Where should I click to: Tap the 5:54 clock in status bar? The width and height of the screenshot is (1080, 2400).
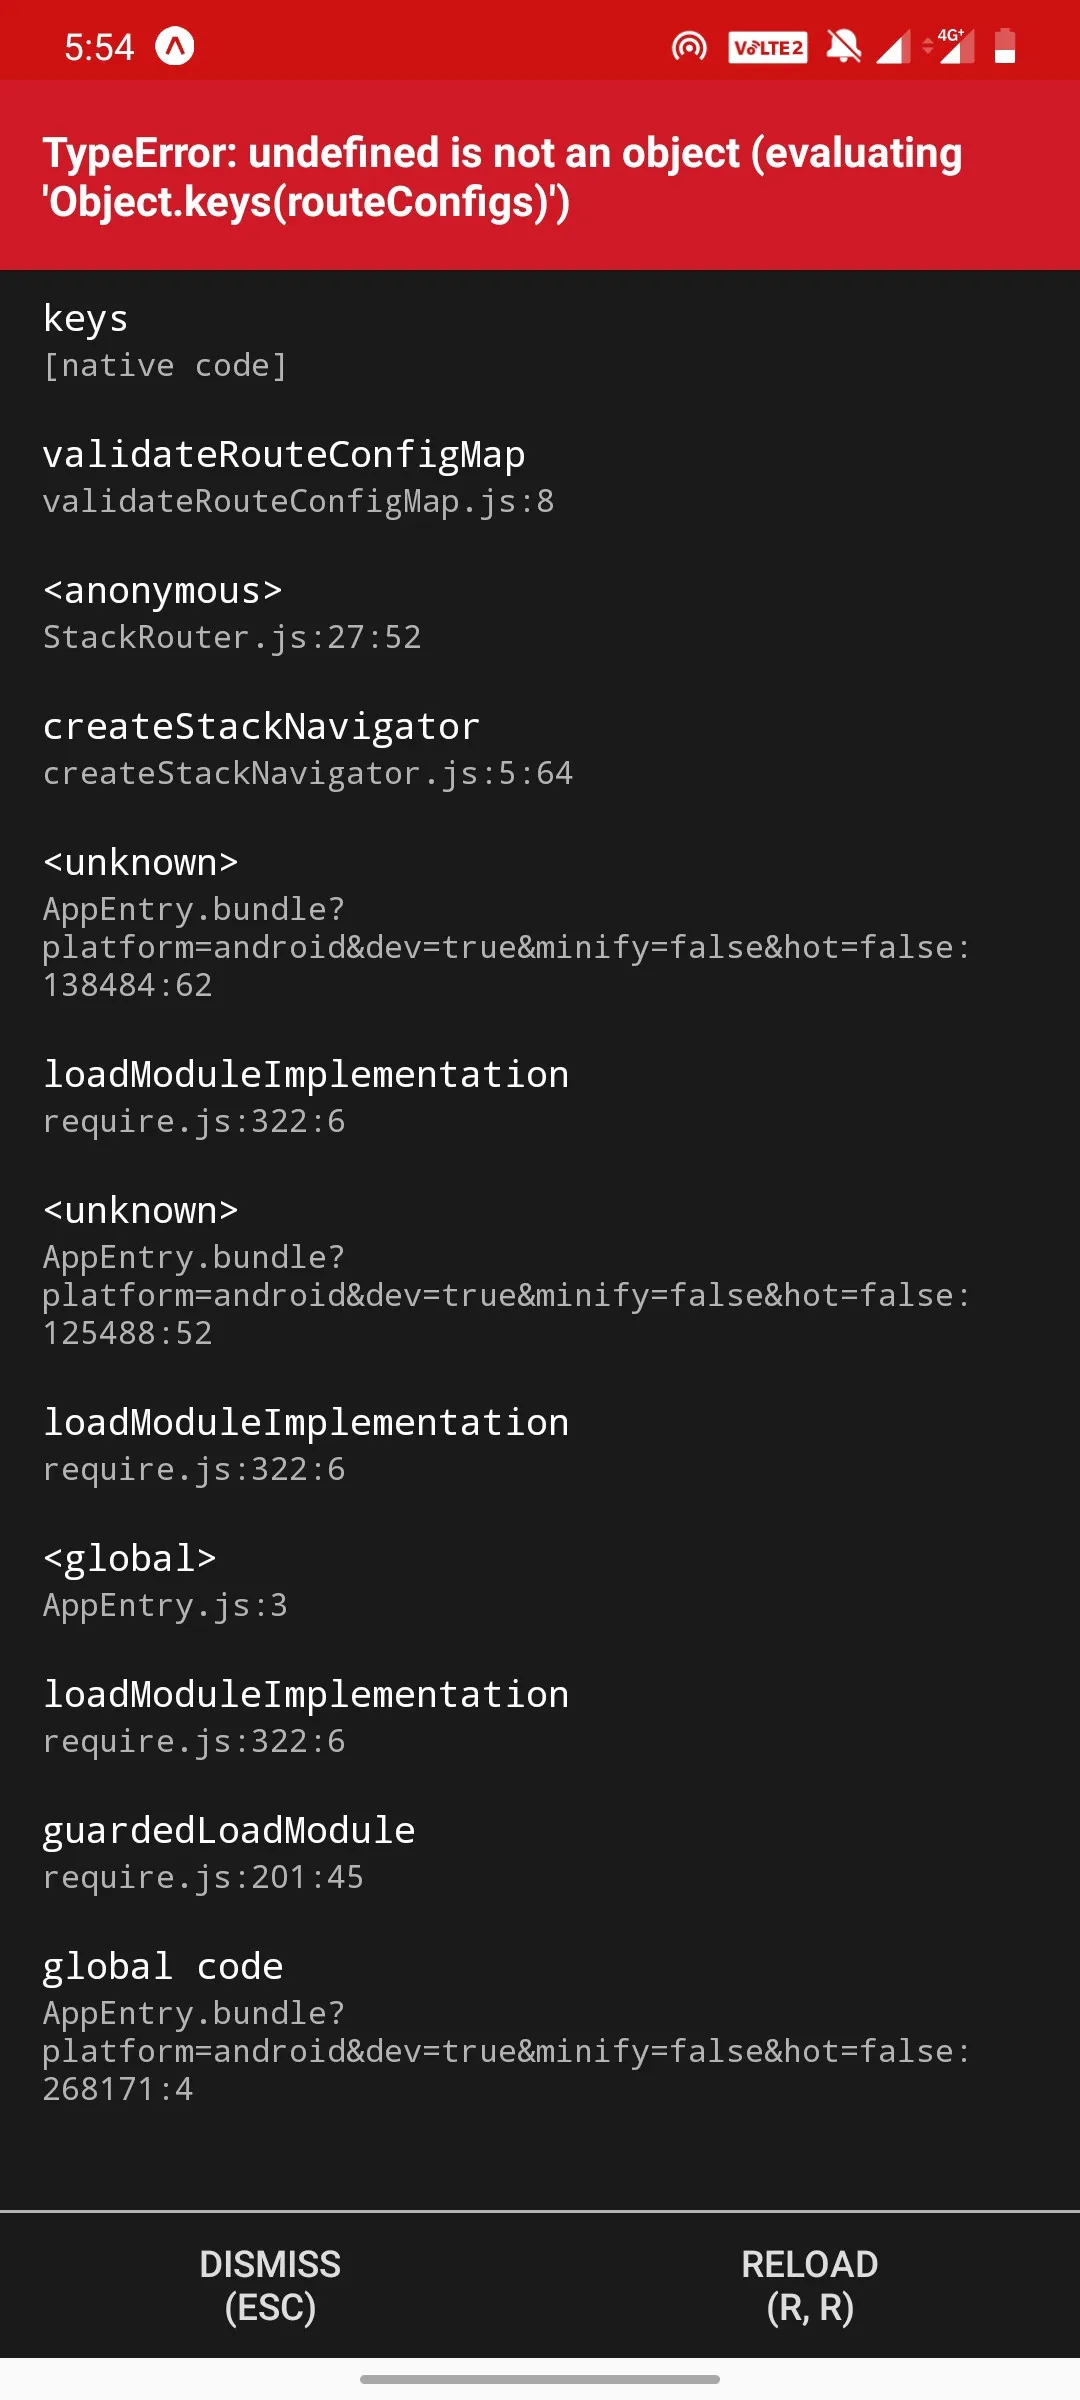[99, 47]
